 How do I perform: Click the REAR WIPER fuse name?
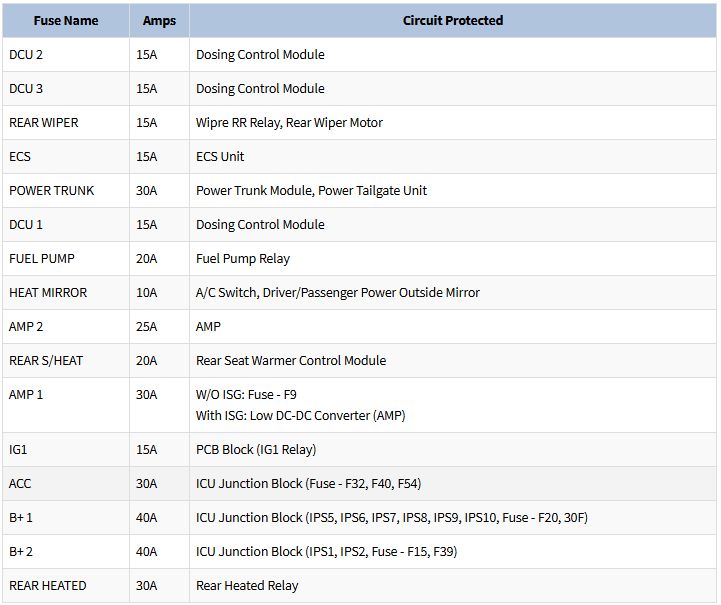[44, 123]
